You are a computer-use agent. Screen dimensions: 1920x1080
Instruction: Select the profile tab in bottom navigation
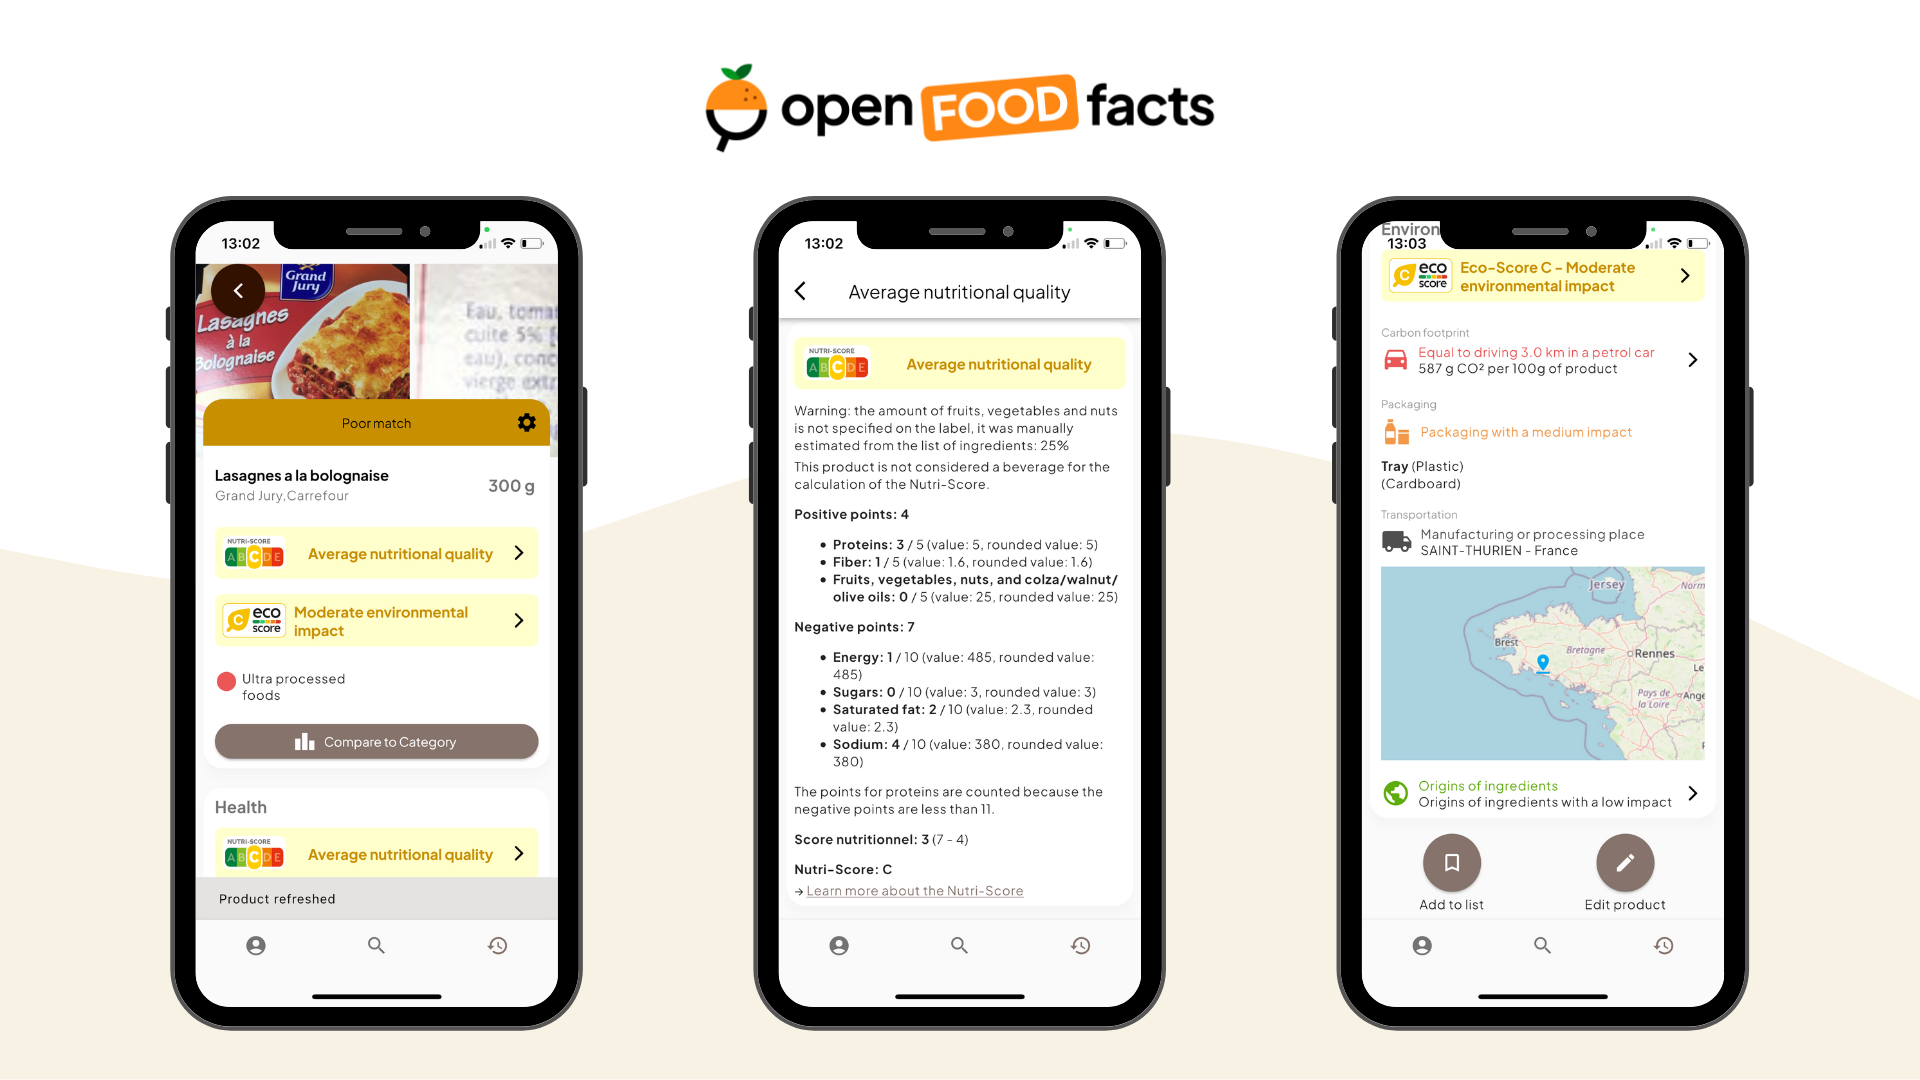point(256,945)
